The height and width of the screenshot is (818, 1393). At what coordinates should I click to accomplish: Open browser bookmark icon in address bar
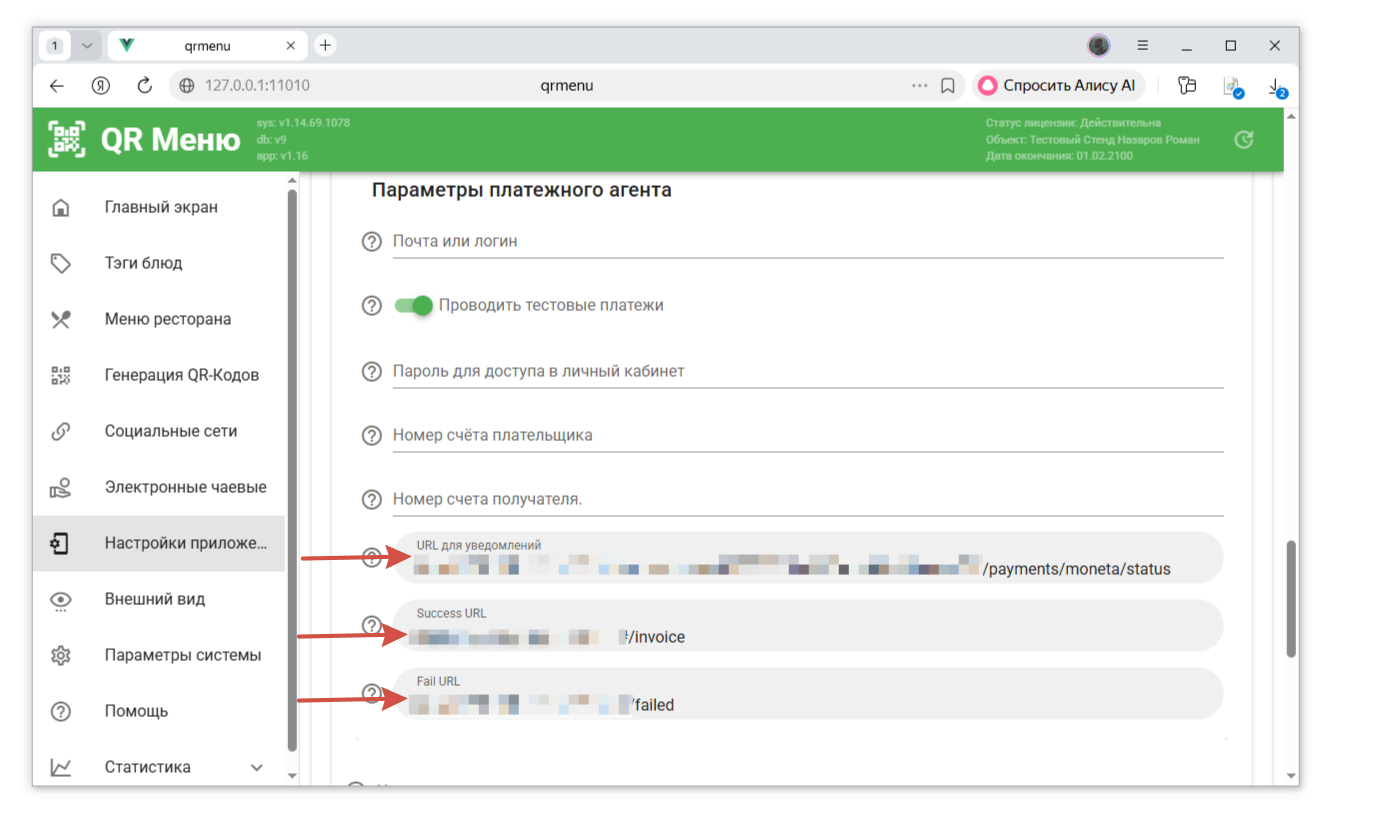pyautogui.click(x=948, y=86)
